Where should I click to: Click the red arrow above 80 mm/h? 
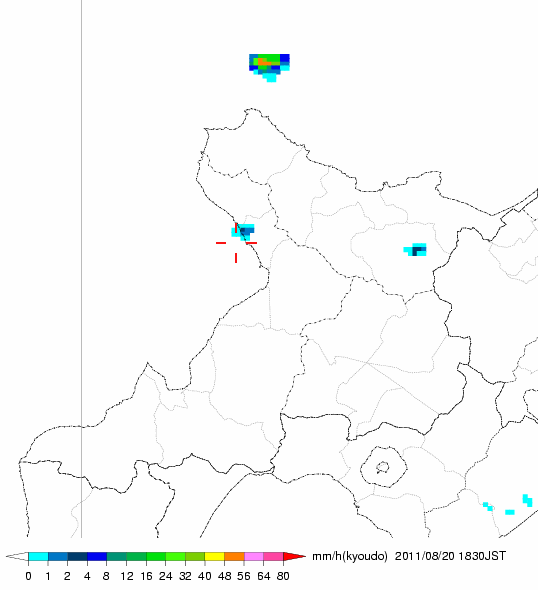coord(294,557)
